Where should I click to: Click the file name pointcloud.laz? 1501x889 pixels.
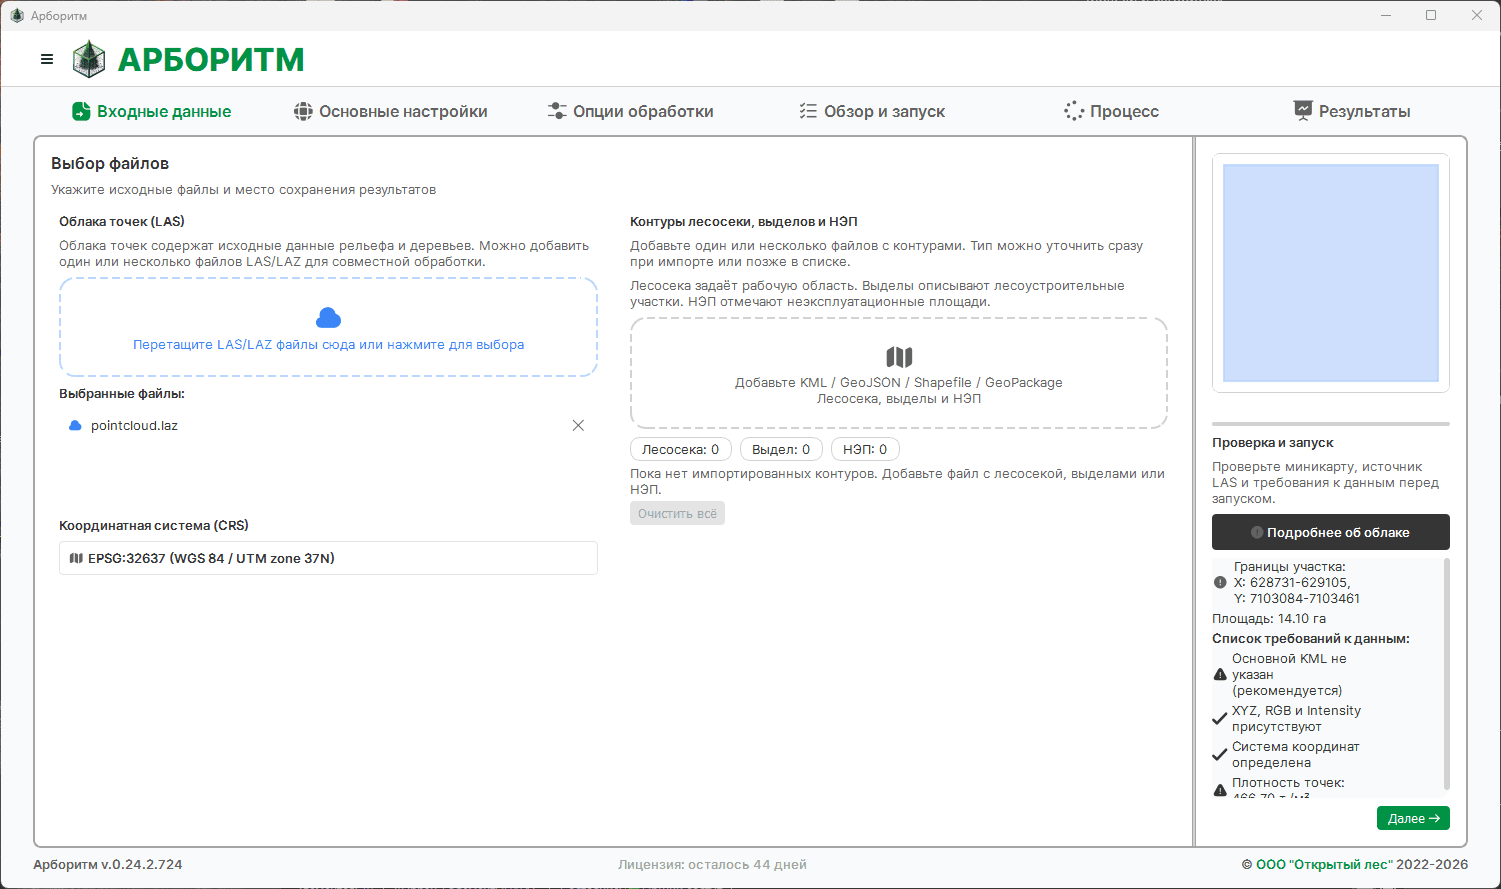click(134, 426)
